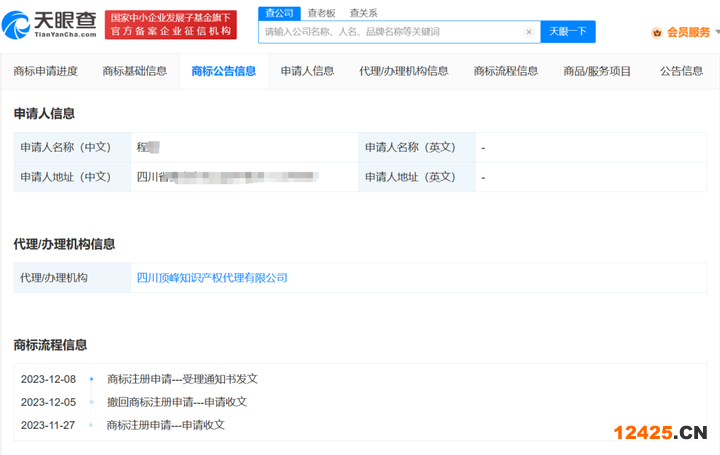Open the 会员服务 link
720x455 pixels.
tap(688, 32)
